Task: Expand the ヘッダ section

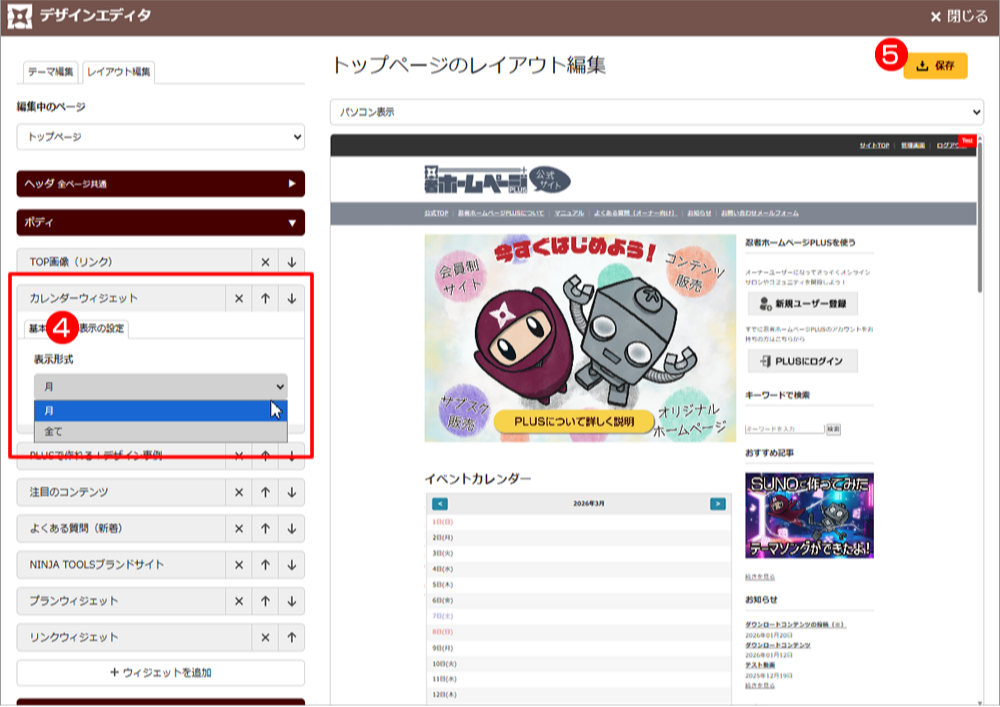Action: [160, 184]
